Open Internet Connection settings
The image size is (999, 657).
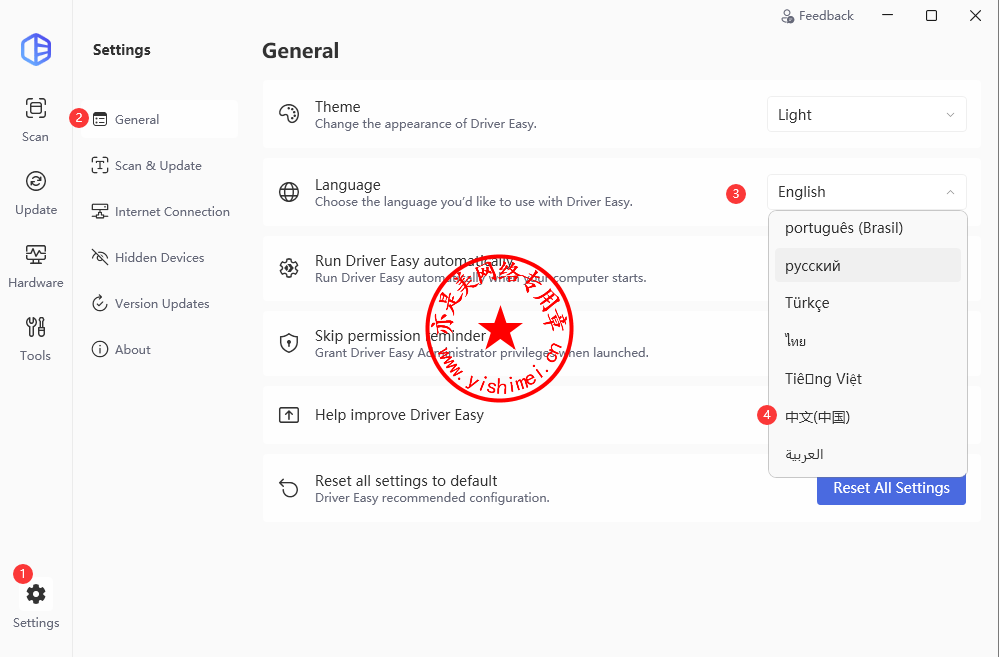tap(160, 212)
